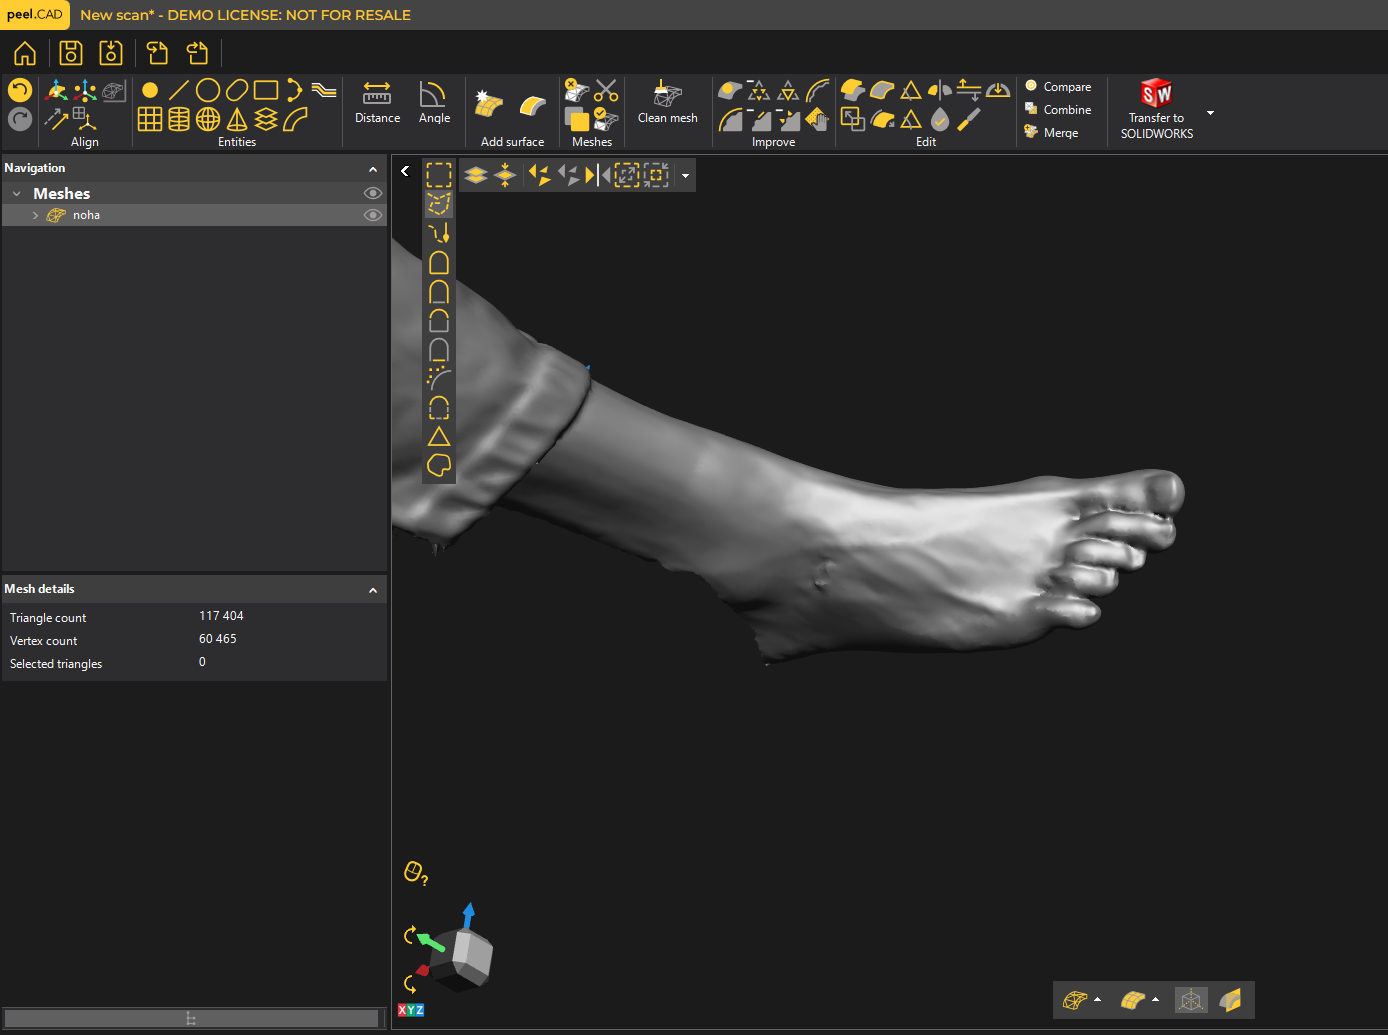Toggle visibility of the Meshes group
Screen dimensions: 1388x1035
click(x=373, y=193)
